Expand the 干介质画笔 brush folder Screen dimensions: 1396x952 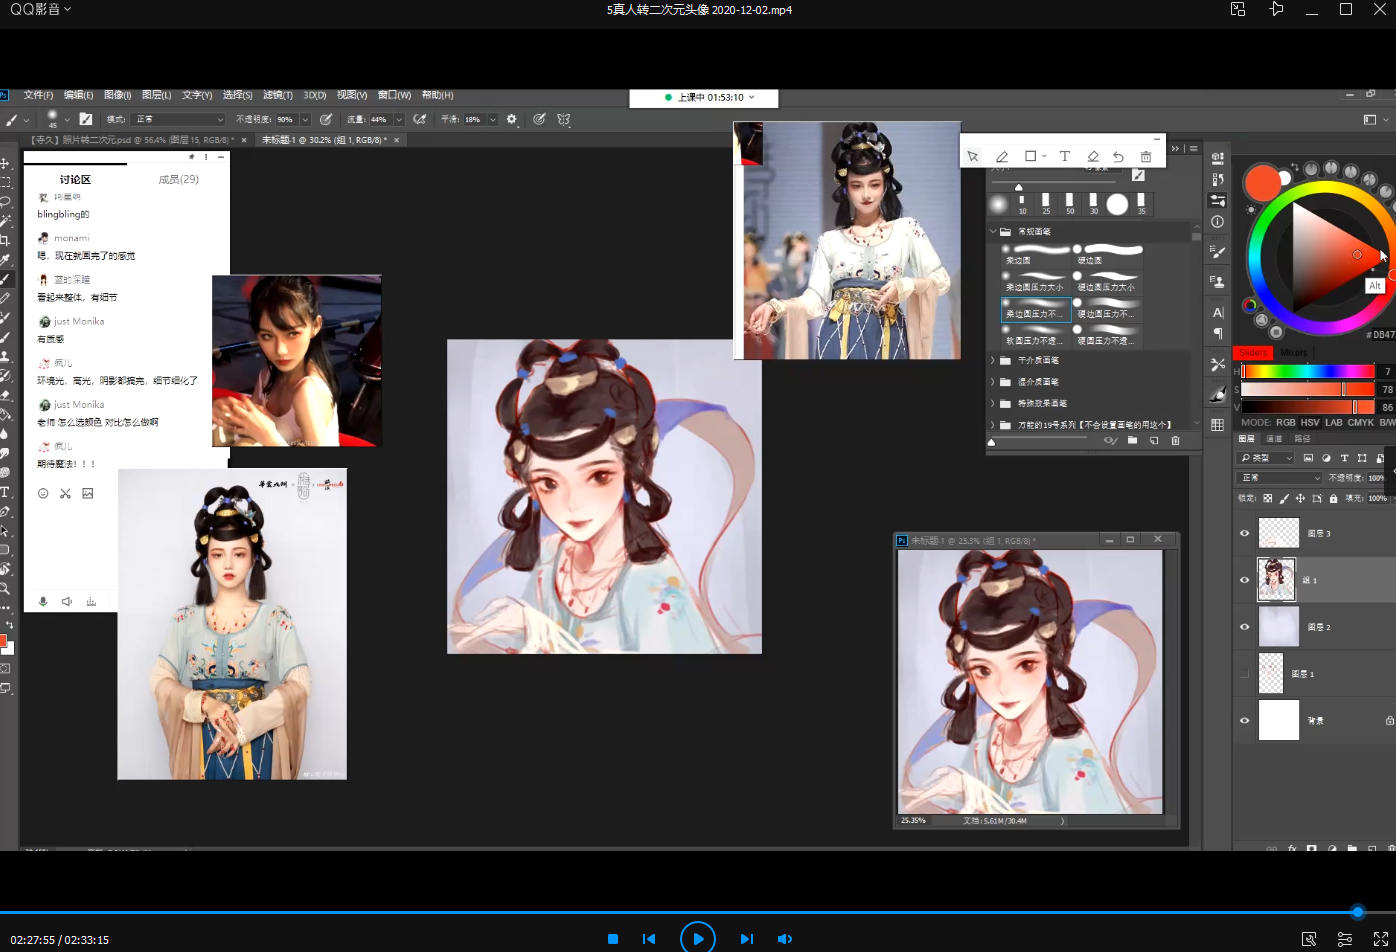tap(993, 360)
